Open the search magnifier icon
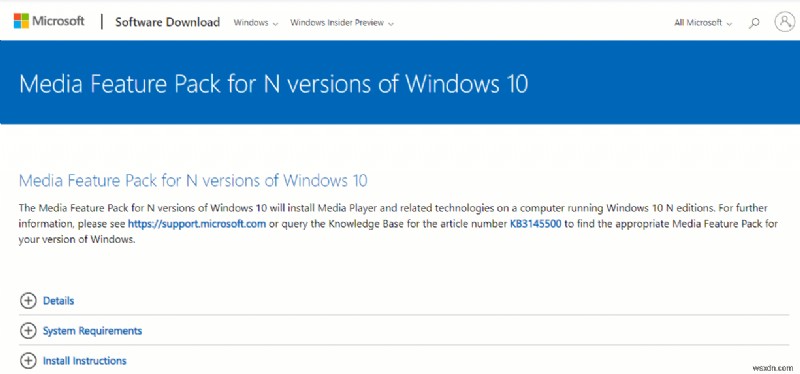This screenshot has width=800, height=374. [754, 23]
